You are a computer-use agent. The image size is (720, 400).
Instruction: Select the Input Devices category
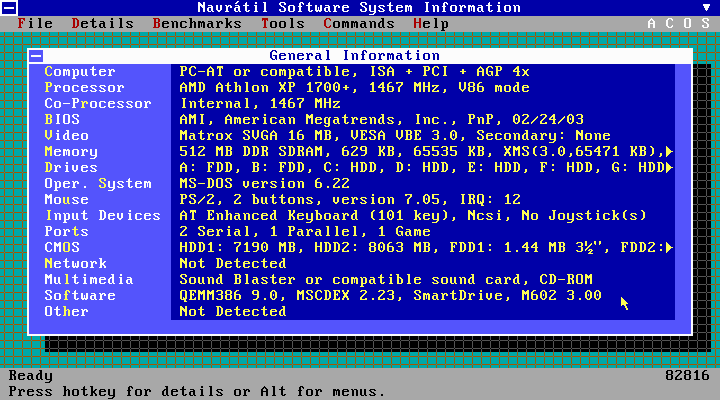[x=102, y=215]
